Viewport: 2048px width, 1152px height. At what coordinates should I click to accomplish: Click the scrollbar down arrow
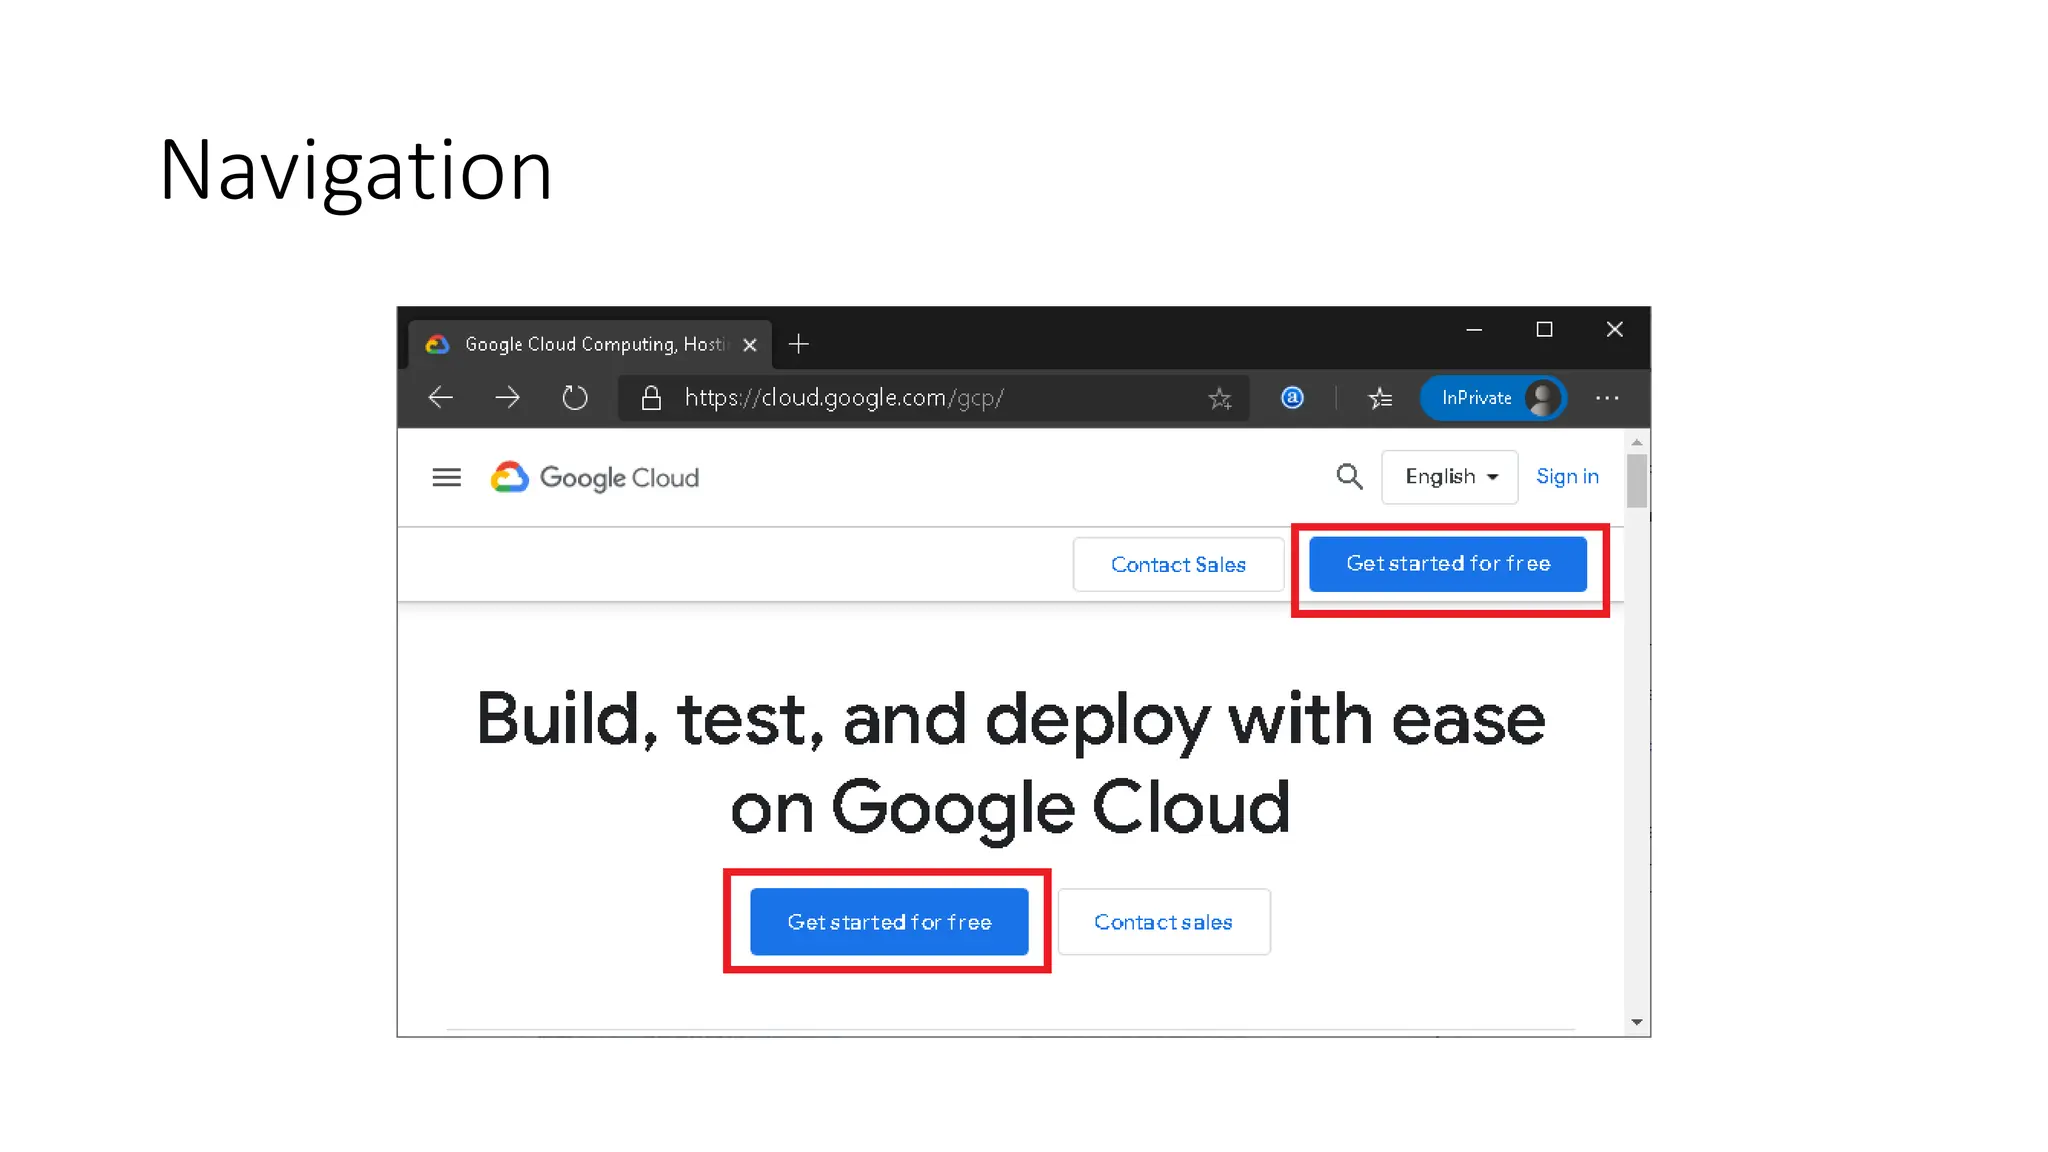pos(1637,1022)
